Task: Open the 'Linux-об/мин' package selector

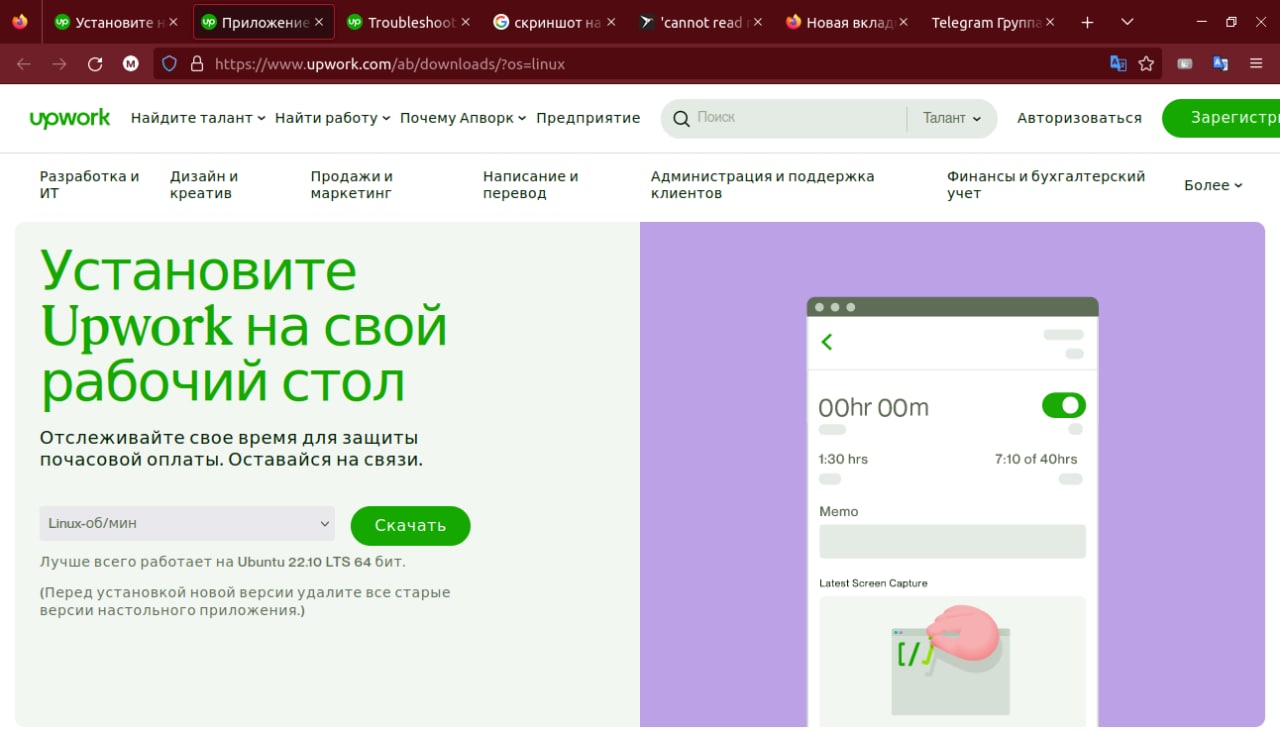Action: [x=187, y=523]
